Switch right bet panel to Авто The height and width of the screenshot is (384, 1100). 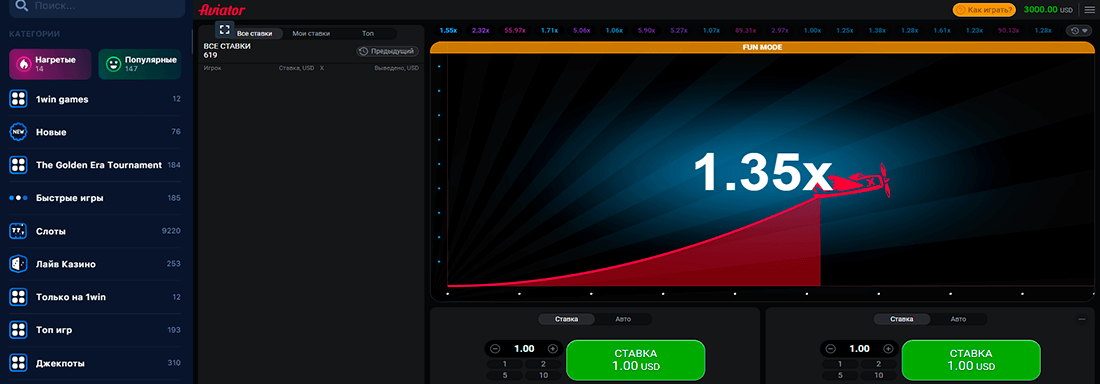[958, 319]
